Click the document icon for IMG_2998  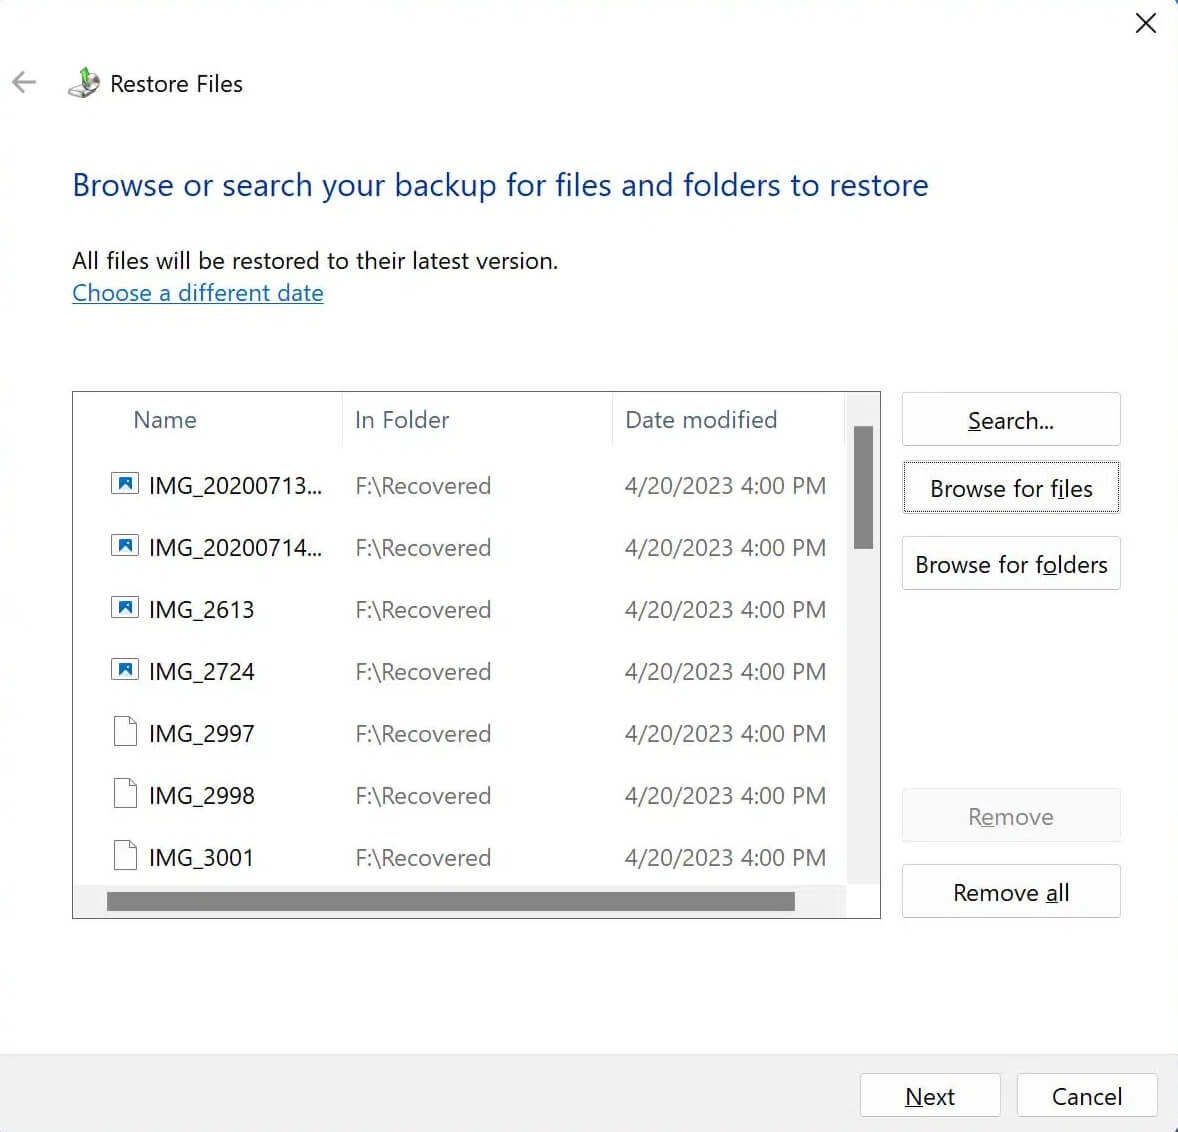pos(124,793)
